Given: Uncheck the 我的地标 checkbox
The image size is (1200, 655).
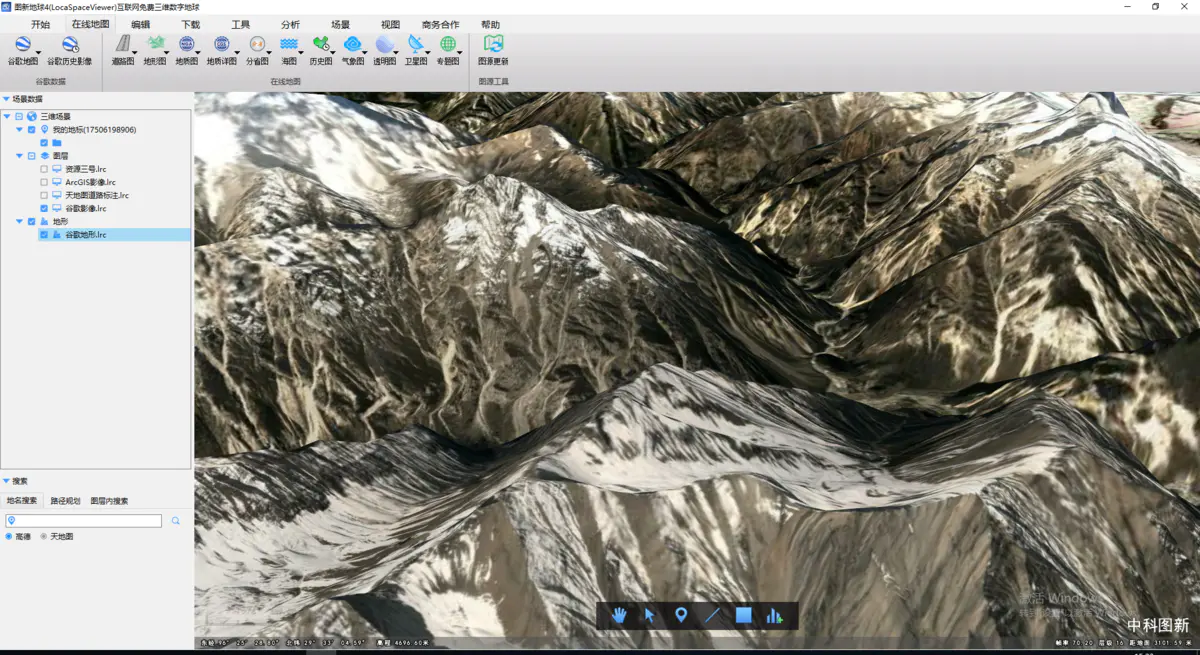Looking at the screenshot, I should click(31, 130).
